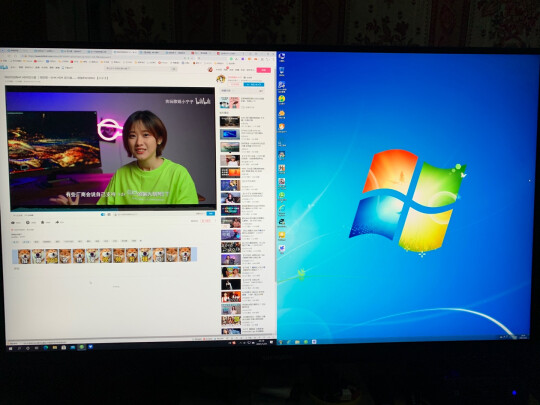
Task: Click the coin icon below the video
Action: [x=28, y=223]
